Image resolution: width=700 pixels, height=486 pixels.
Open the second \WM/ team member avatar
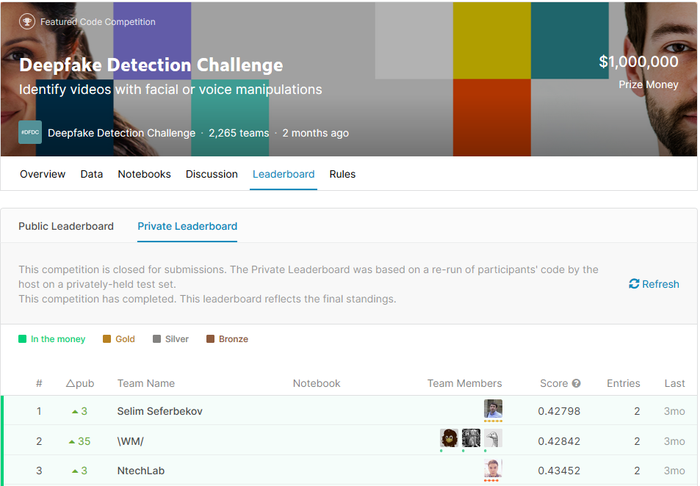pos(471,438)
